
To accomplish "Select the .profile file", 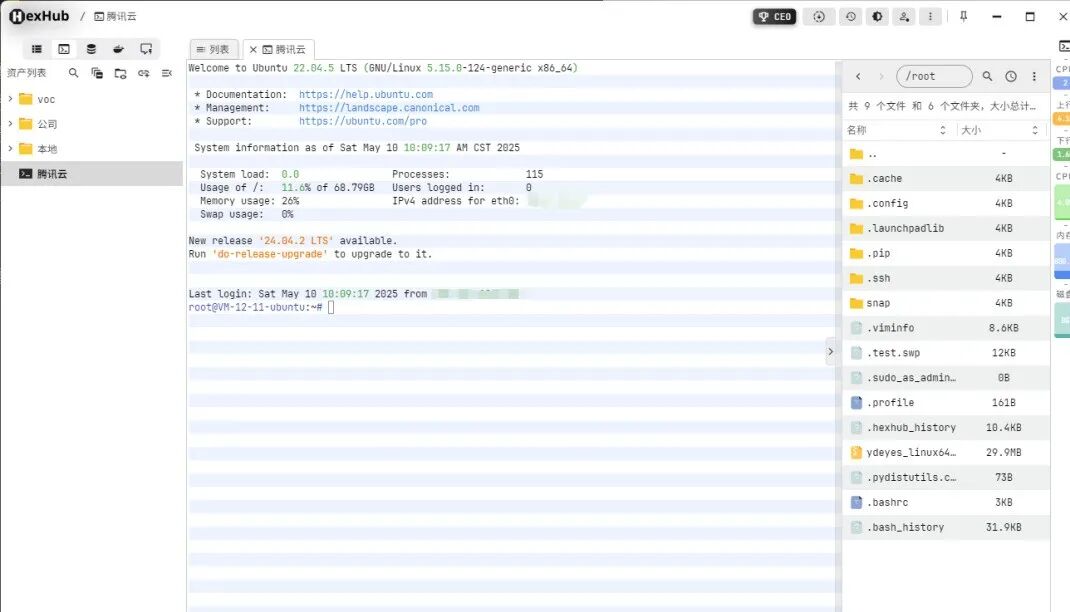I will pos(946,403).
